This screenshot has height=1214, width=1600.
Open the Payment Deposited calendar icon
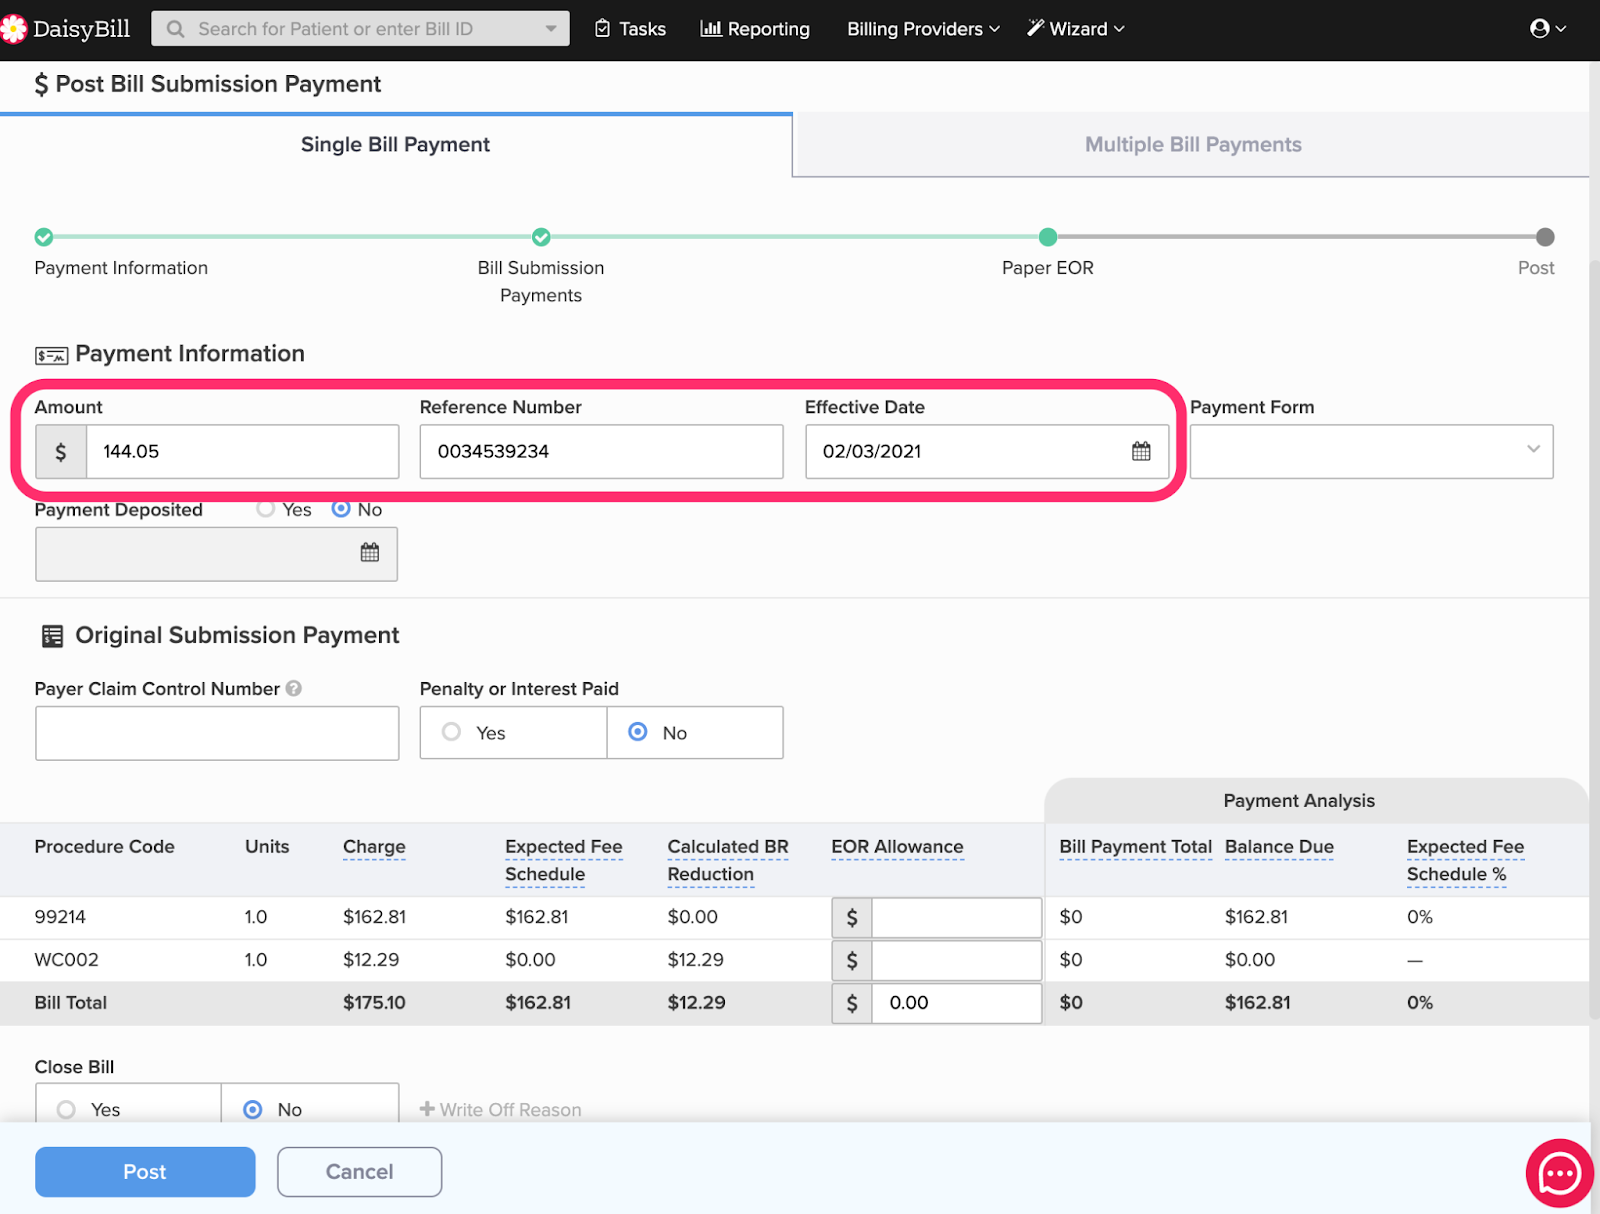[x=369, y=553]
